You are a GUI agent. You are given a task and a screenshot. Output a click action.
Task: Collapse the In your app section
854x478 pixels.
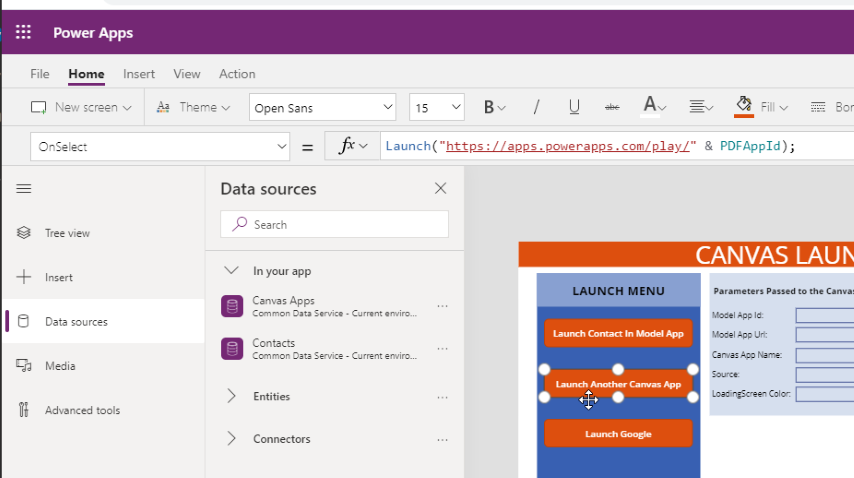tap(231, 271)
